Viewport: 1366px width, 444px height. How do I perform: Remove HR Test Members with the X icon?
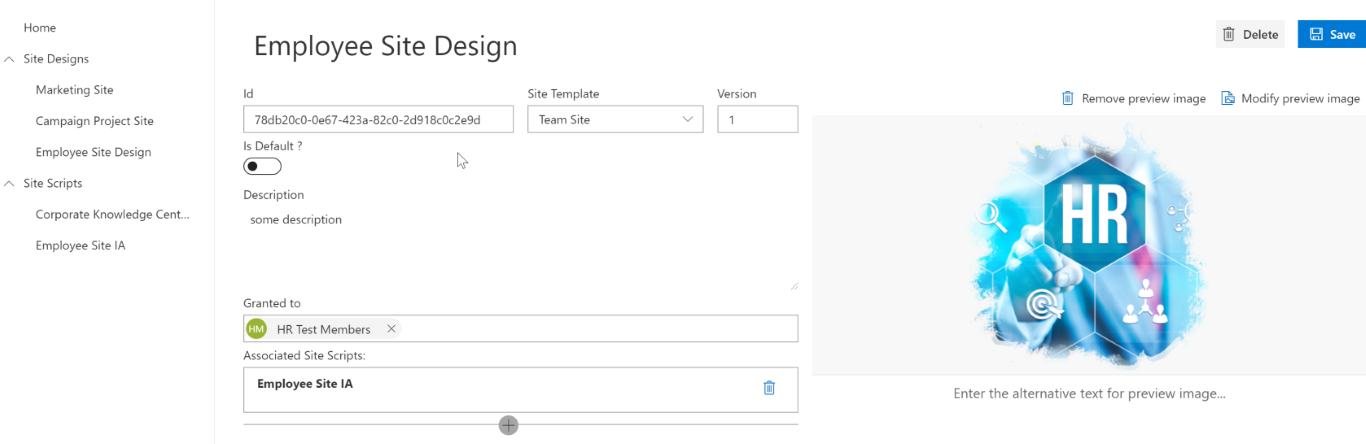click(391, 328)
